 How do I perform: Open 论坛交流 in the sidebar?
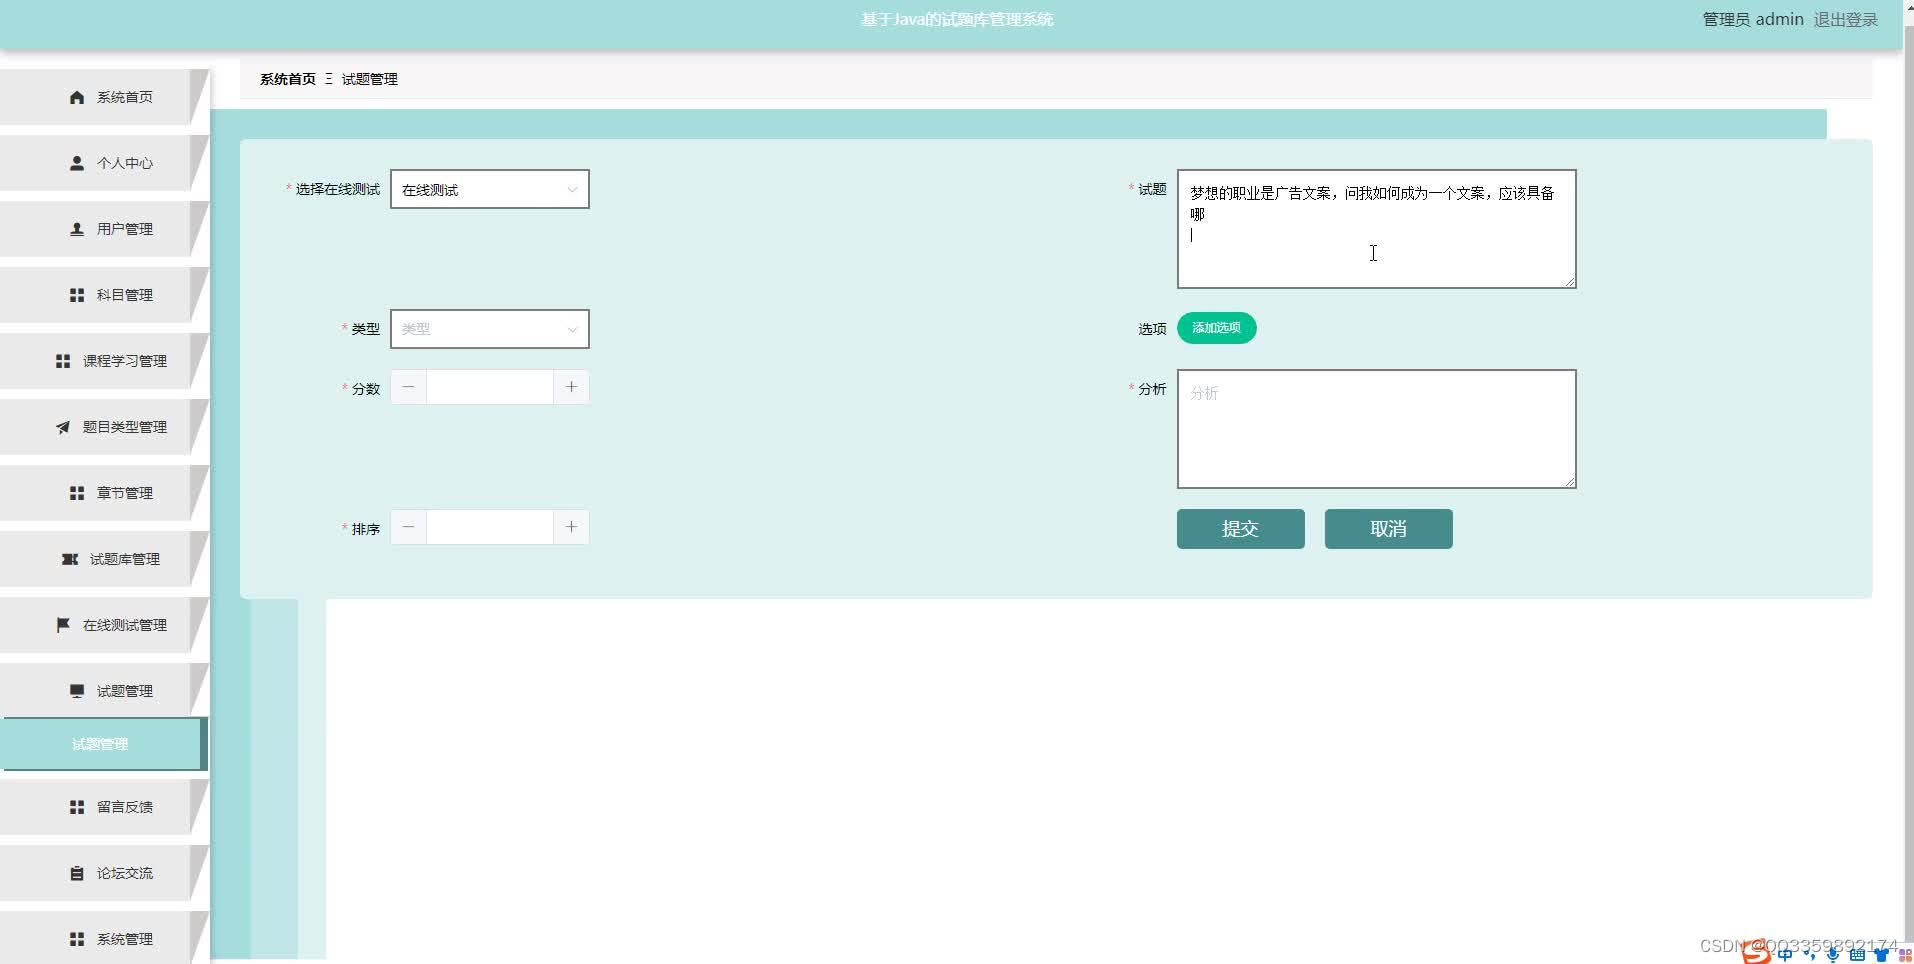[104, 873]
